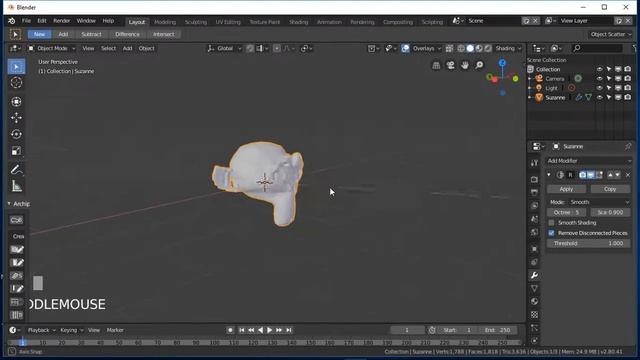Click the camera view icon in viewport

[451, 65]
